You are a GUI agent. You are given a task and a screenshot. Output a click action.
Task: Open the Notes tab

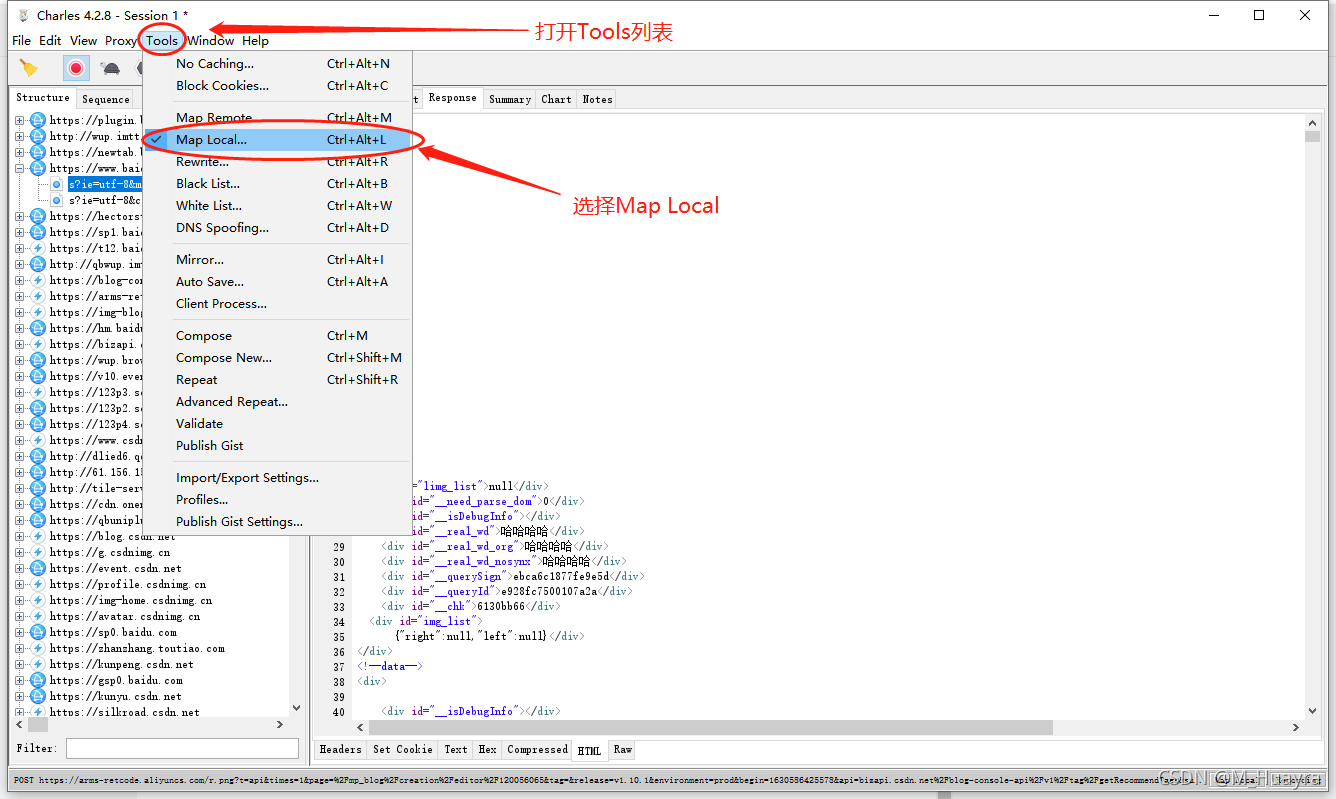597,99
